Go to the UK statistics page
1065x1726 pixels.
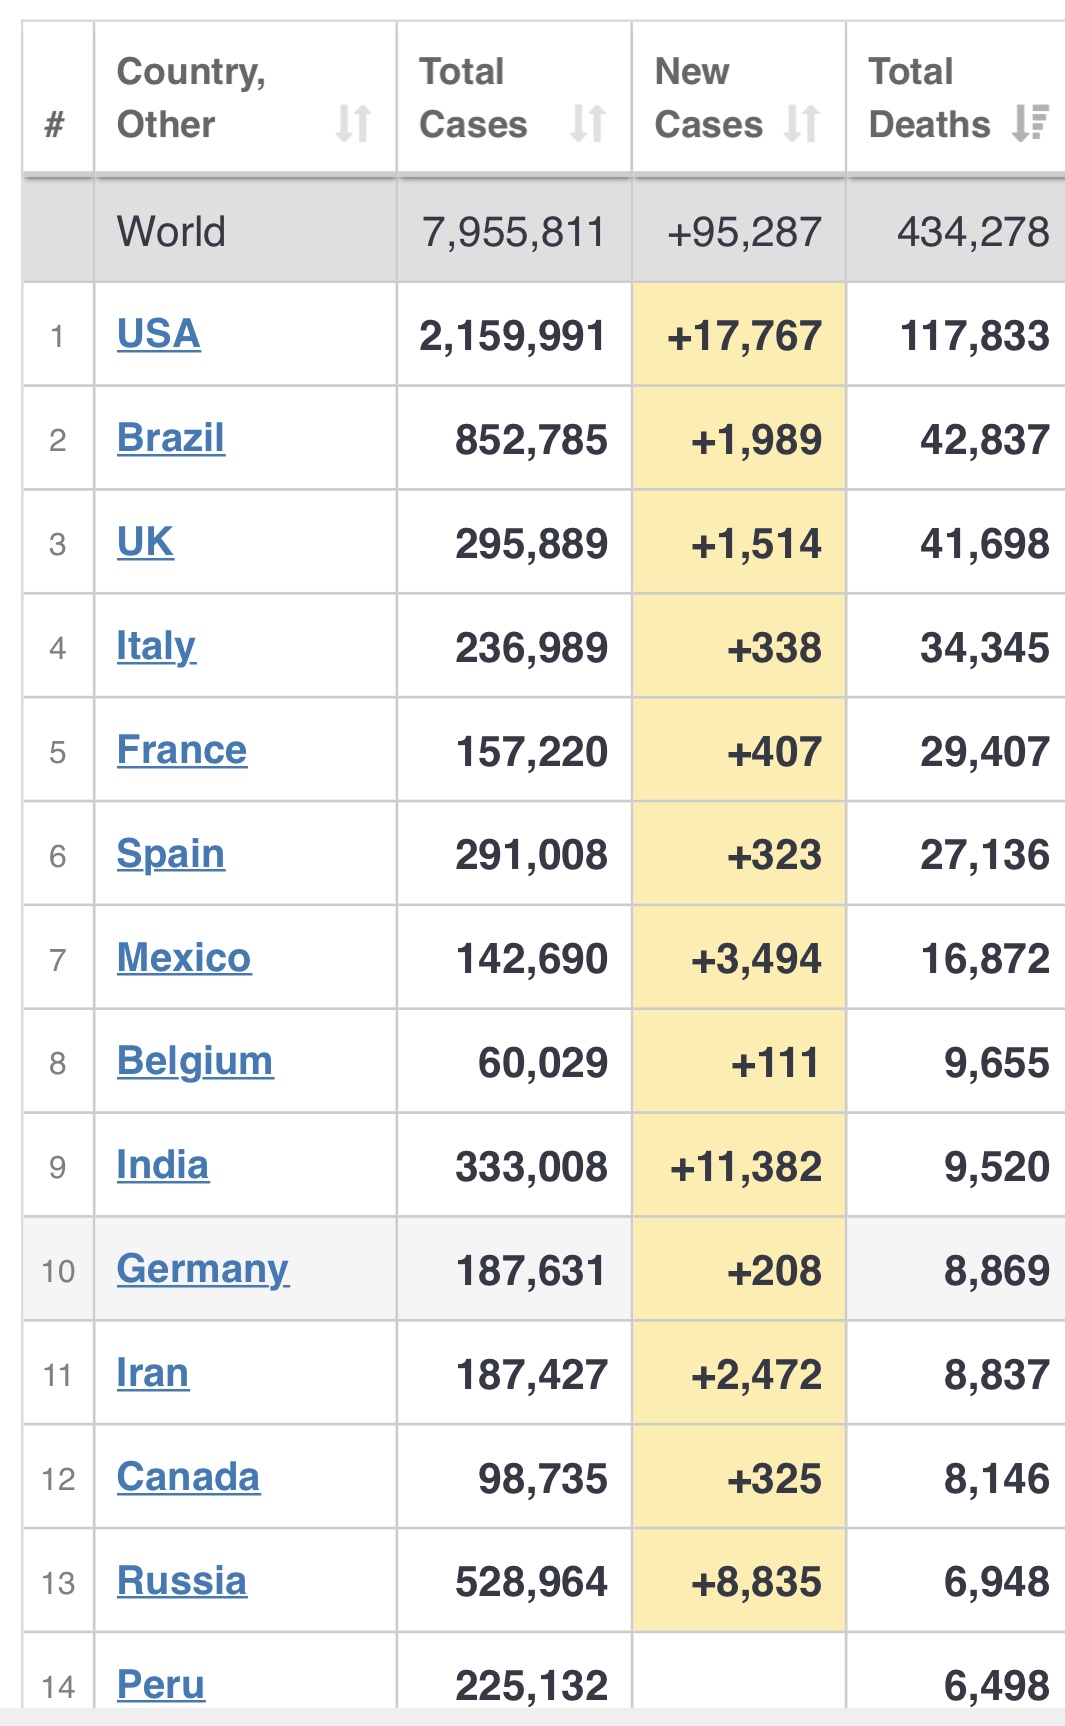[145, 542]
